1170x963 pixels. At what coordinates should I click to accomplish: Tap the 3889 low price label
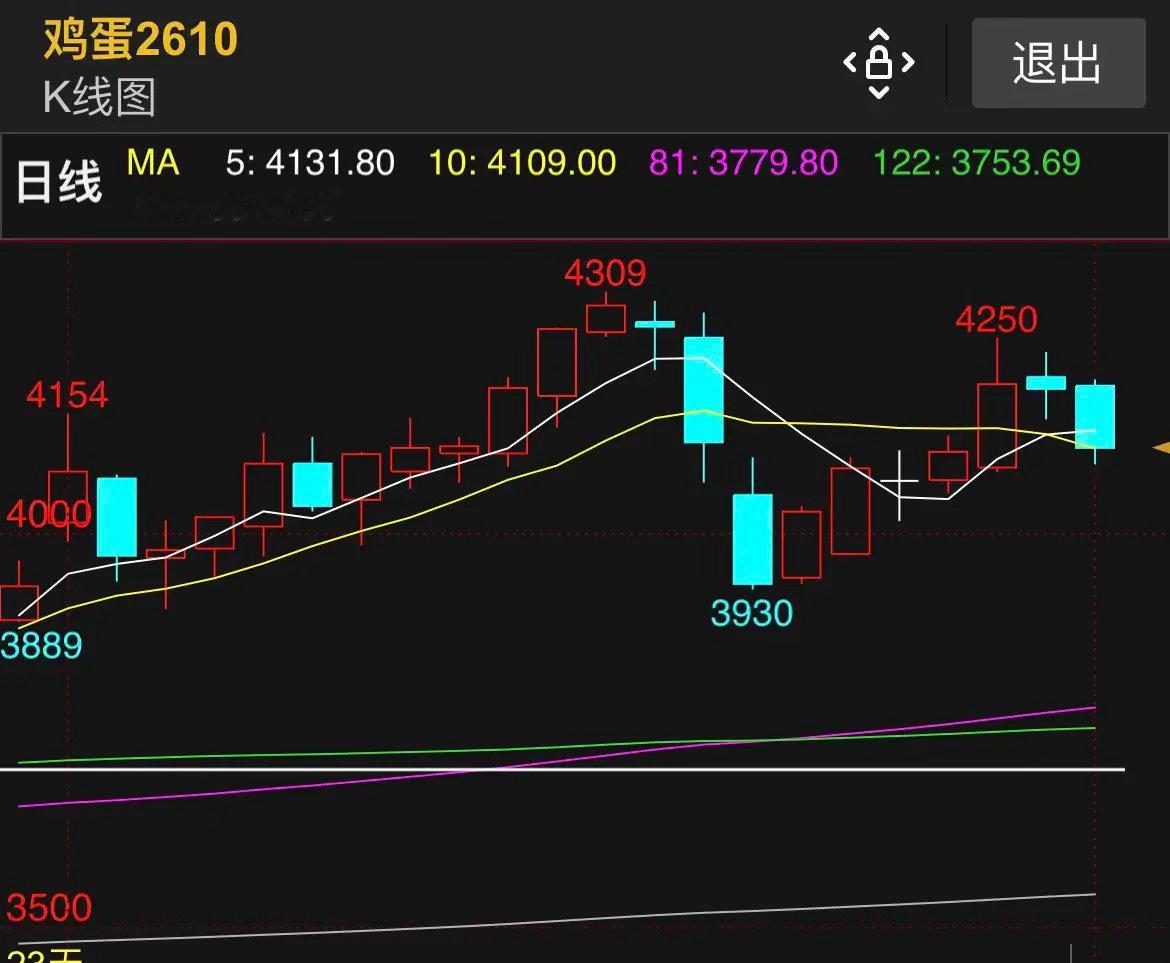point(41,645)
